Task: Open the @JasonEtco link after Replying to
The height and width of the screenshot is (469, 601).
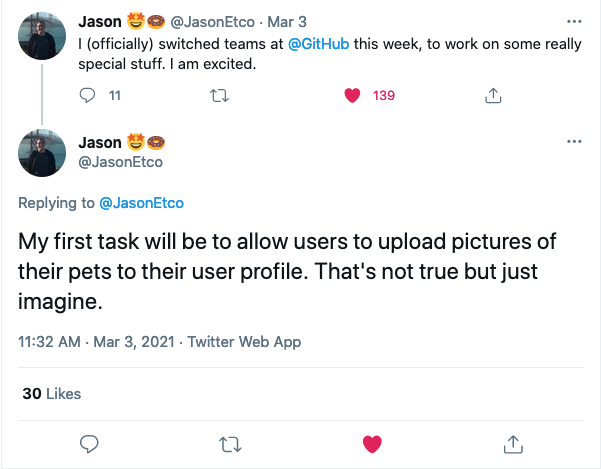Action: click(141, 203)
